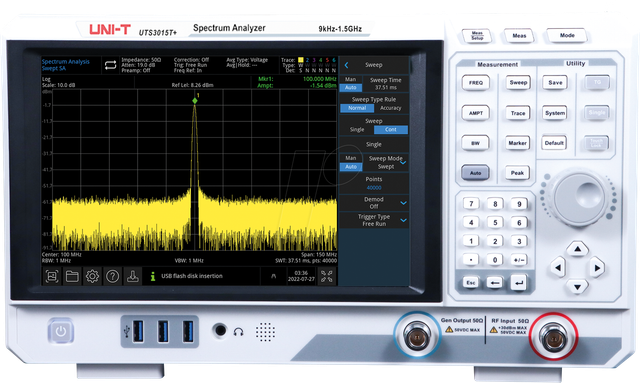Viewport: 640px width, 383px height.
Task: Push the up arrow key
Action: [577, 249]
